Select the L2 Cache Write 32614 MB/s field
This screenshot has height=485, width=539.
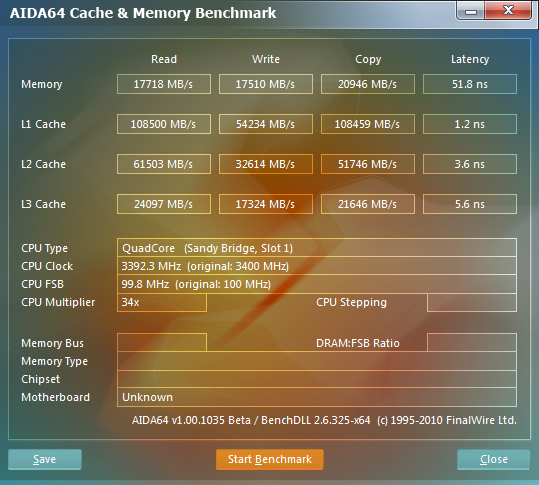pos(266,164)
